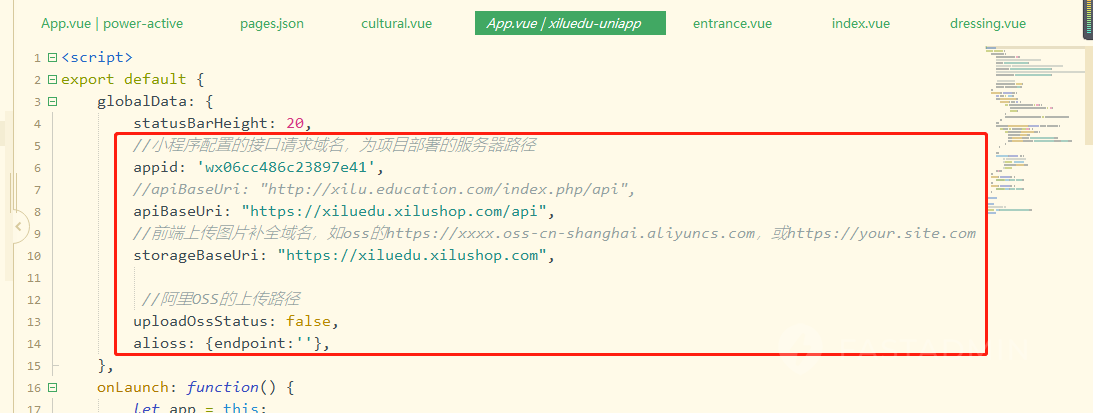
Task: Open the entrance.vue tab
Action: point(732,23)
